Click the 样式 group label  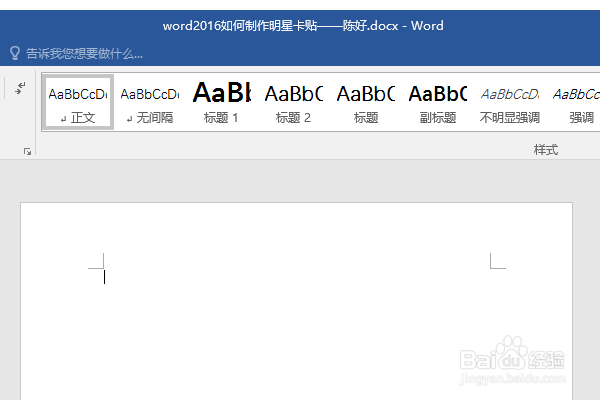point(546,150)
